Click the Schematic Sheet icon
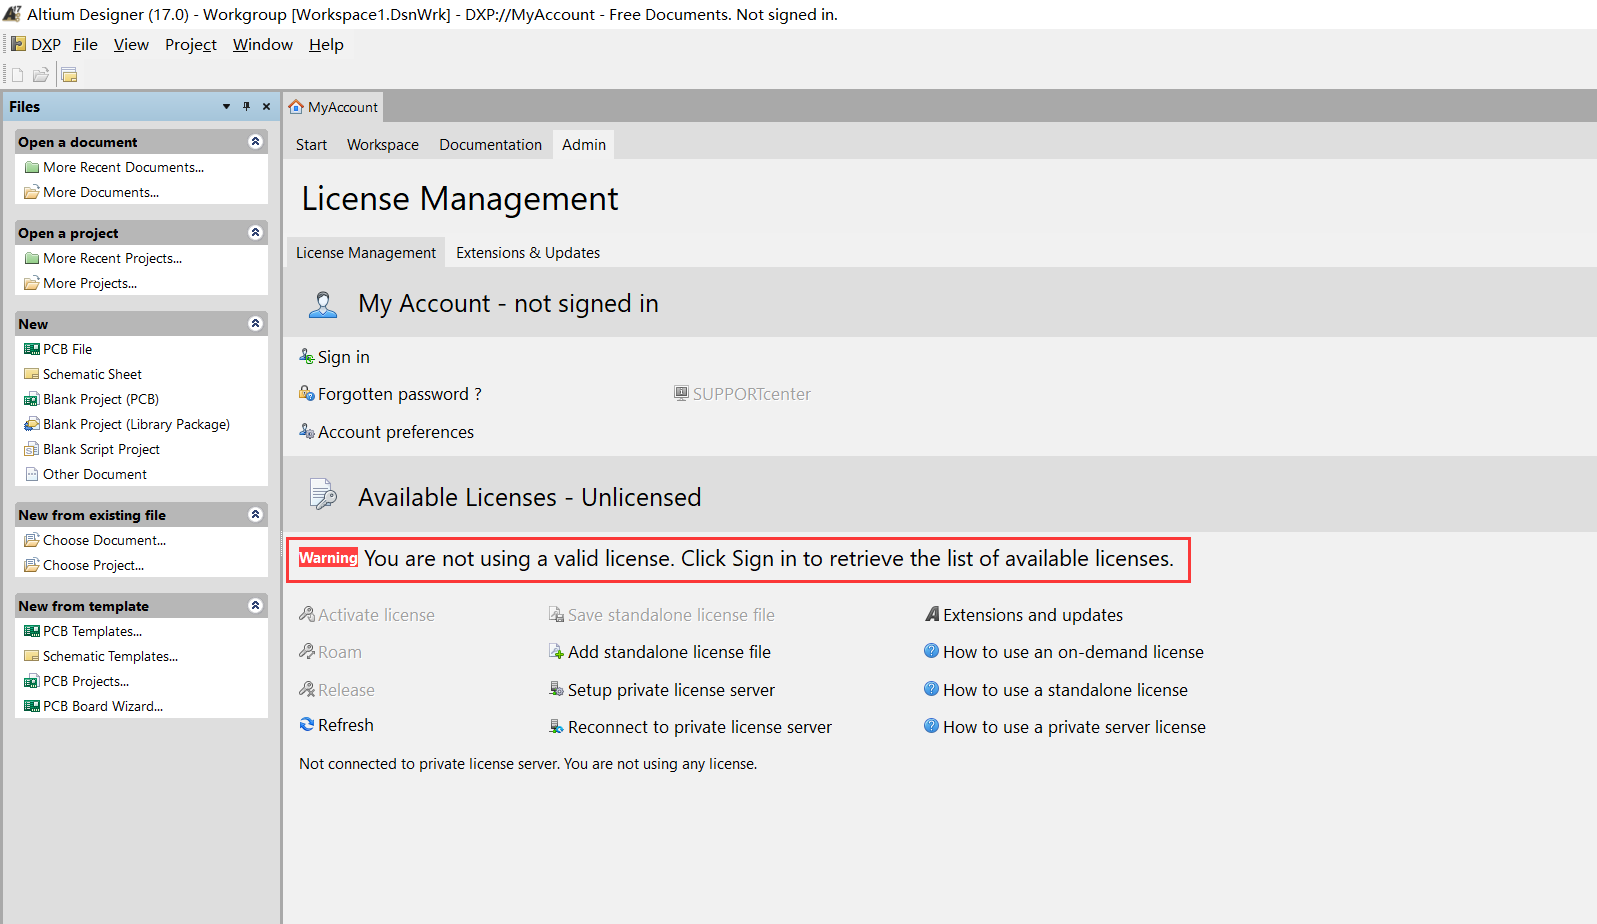The width and height of the screenshot is (1597, 924). (32, 374)
